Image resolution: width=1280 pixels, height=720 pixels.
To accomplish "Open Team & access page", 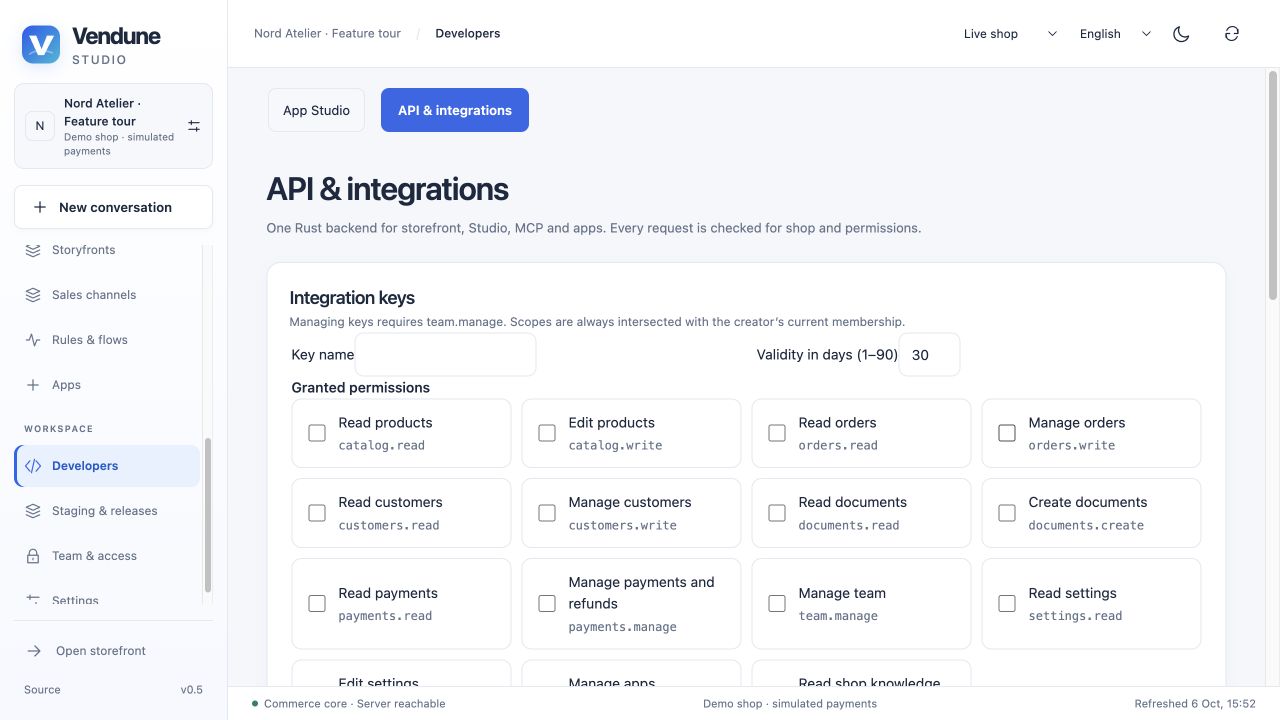I will [107, 556].
